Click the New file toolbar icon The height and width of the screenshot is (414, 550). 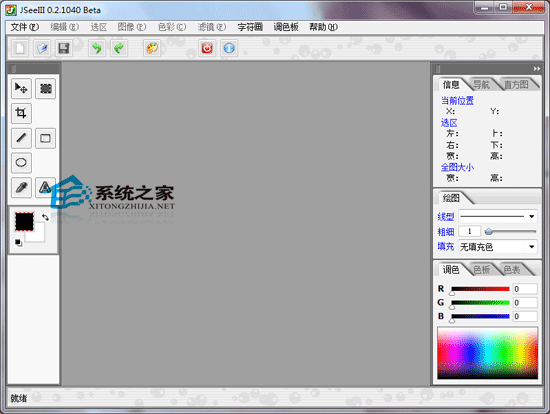pyautogui.click(x=20, y=48)
